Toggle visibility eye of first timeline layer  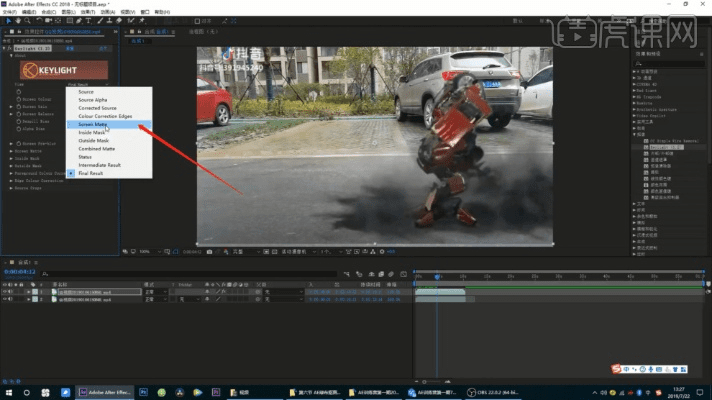(x=5, y=291)
